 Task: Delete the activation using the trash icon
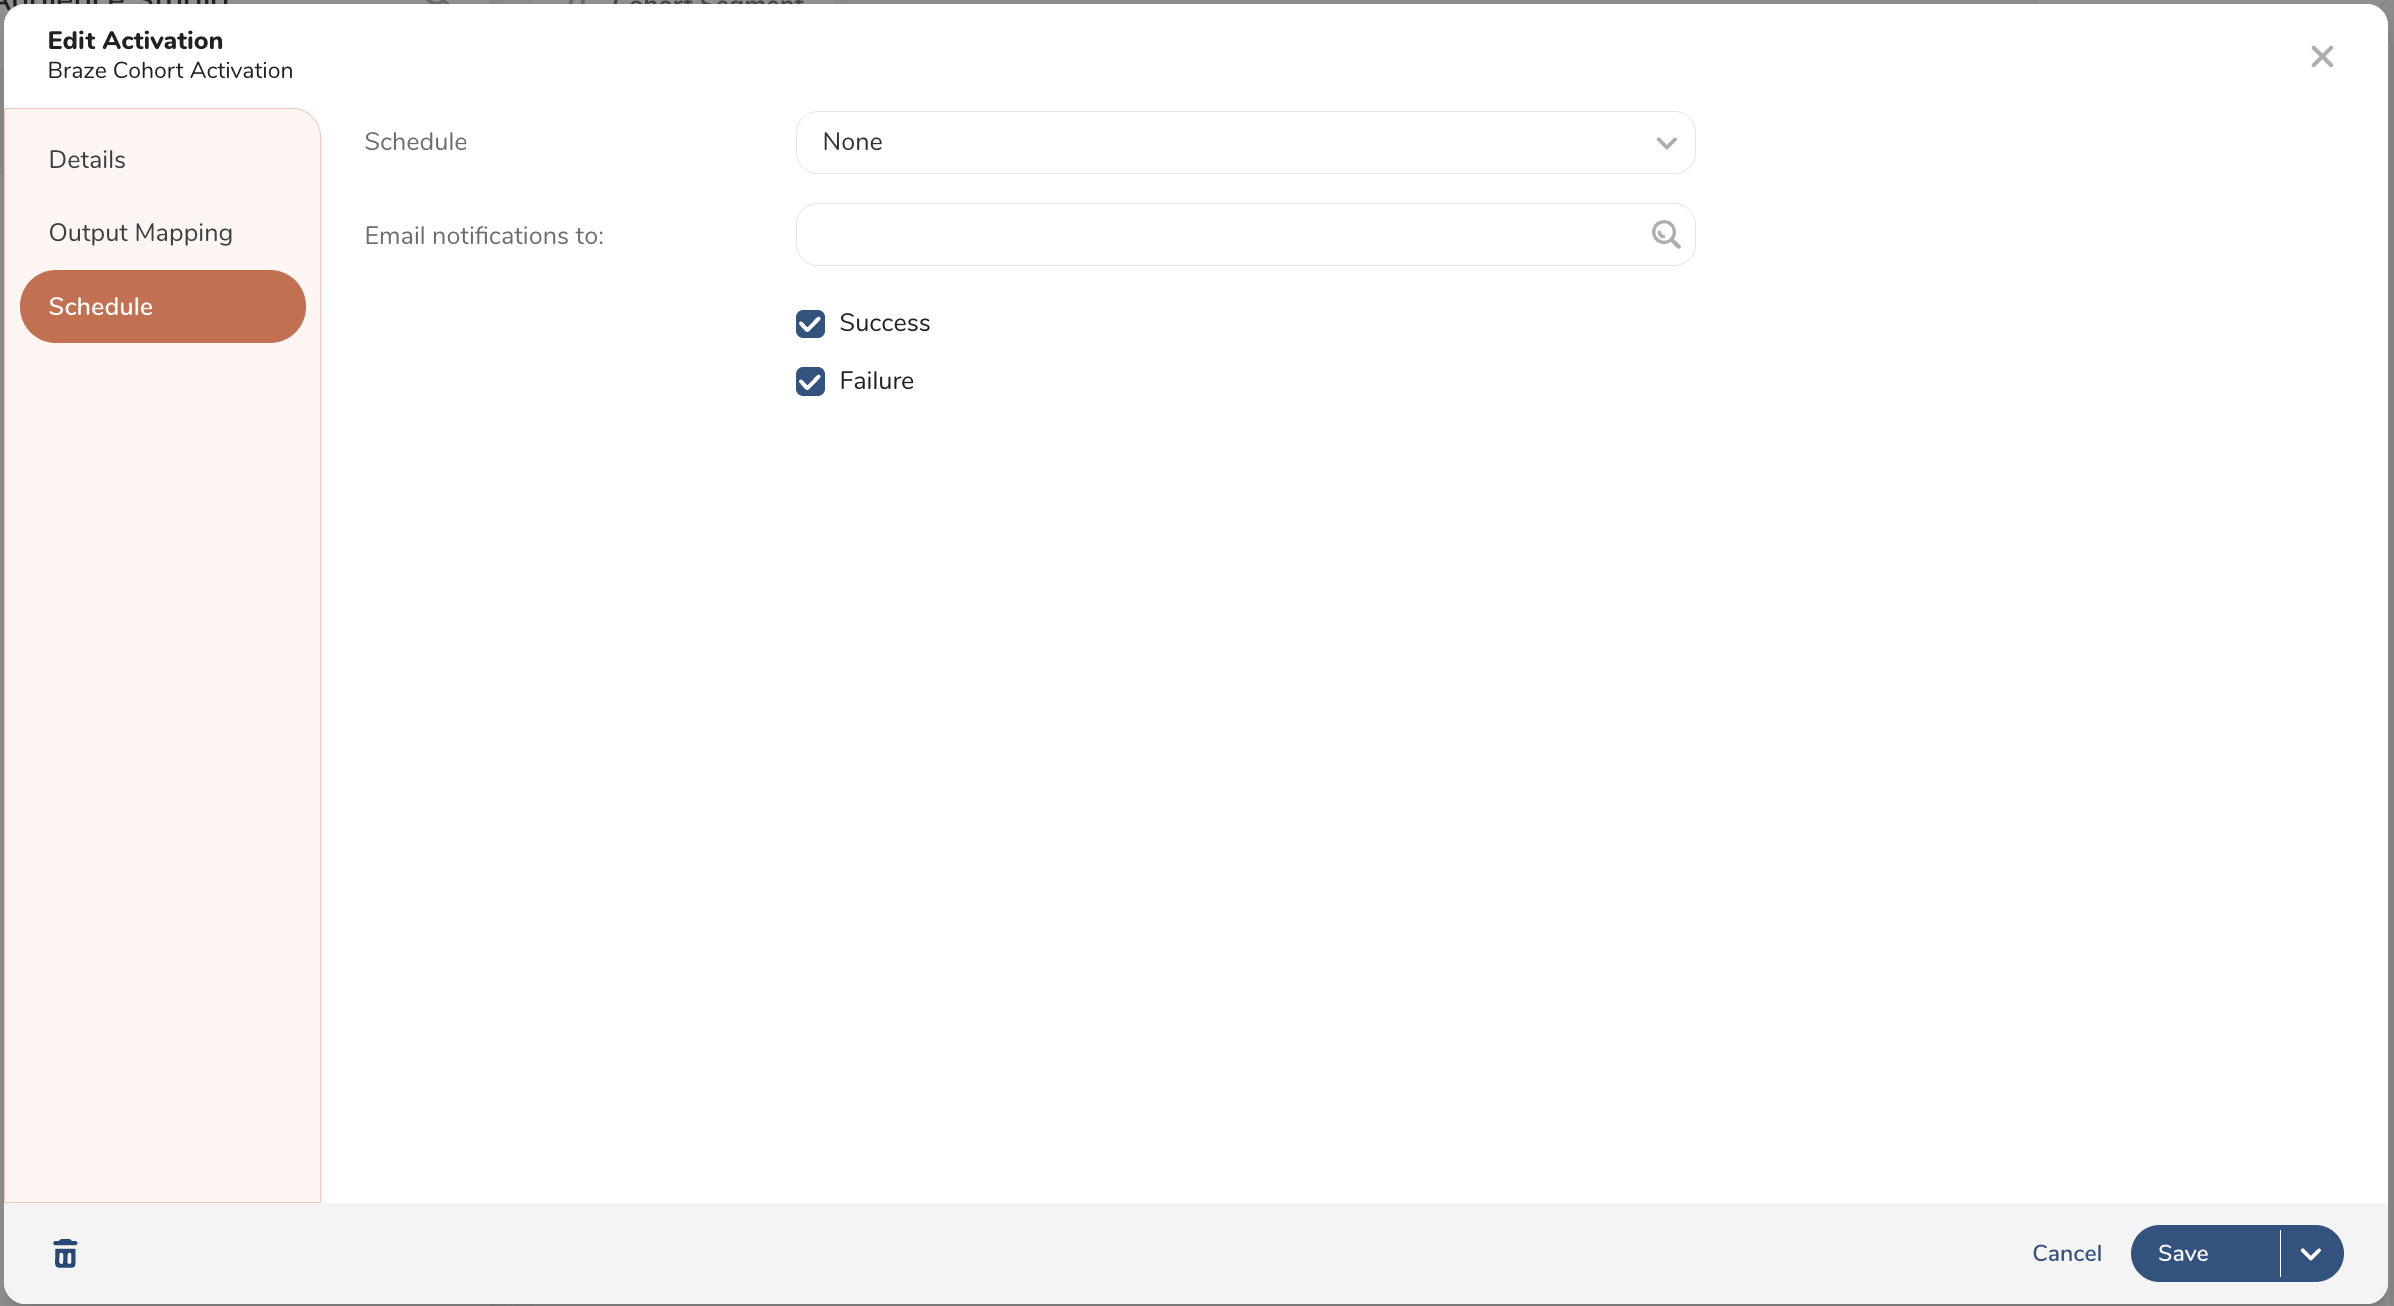64,1253
